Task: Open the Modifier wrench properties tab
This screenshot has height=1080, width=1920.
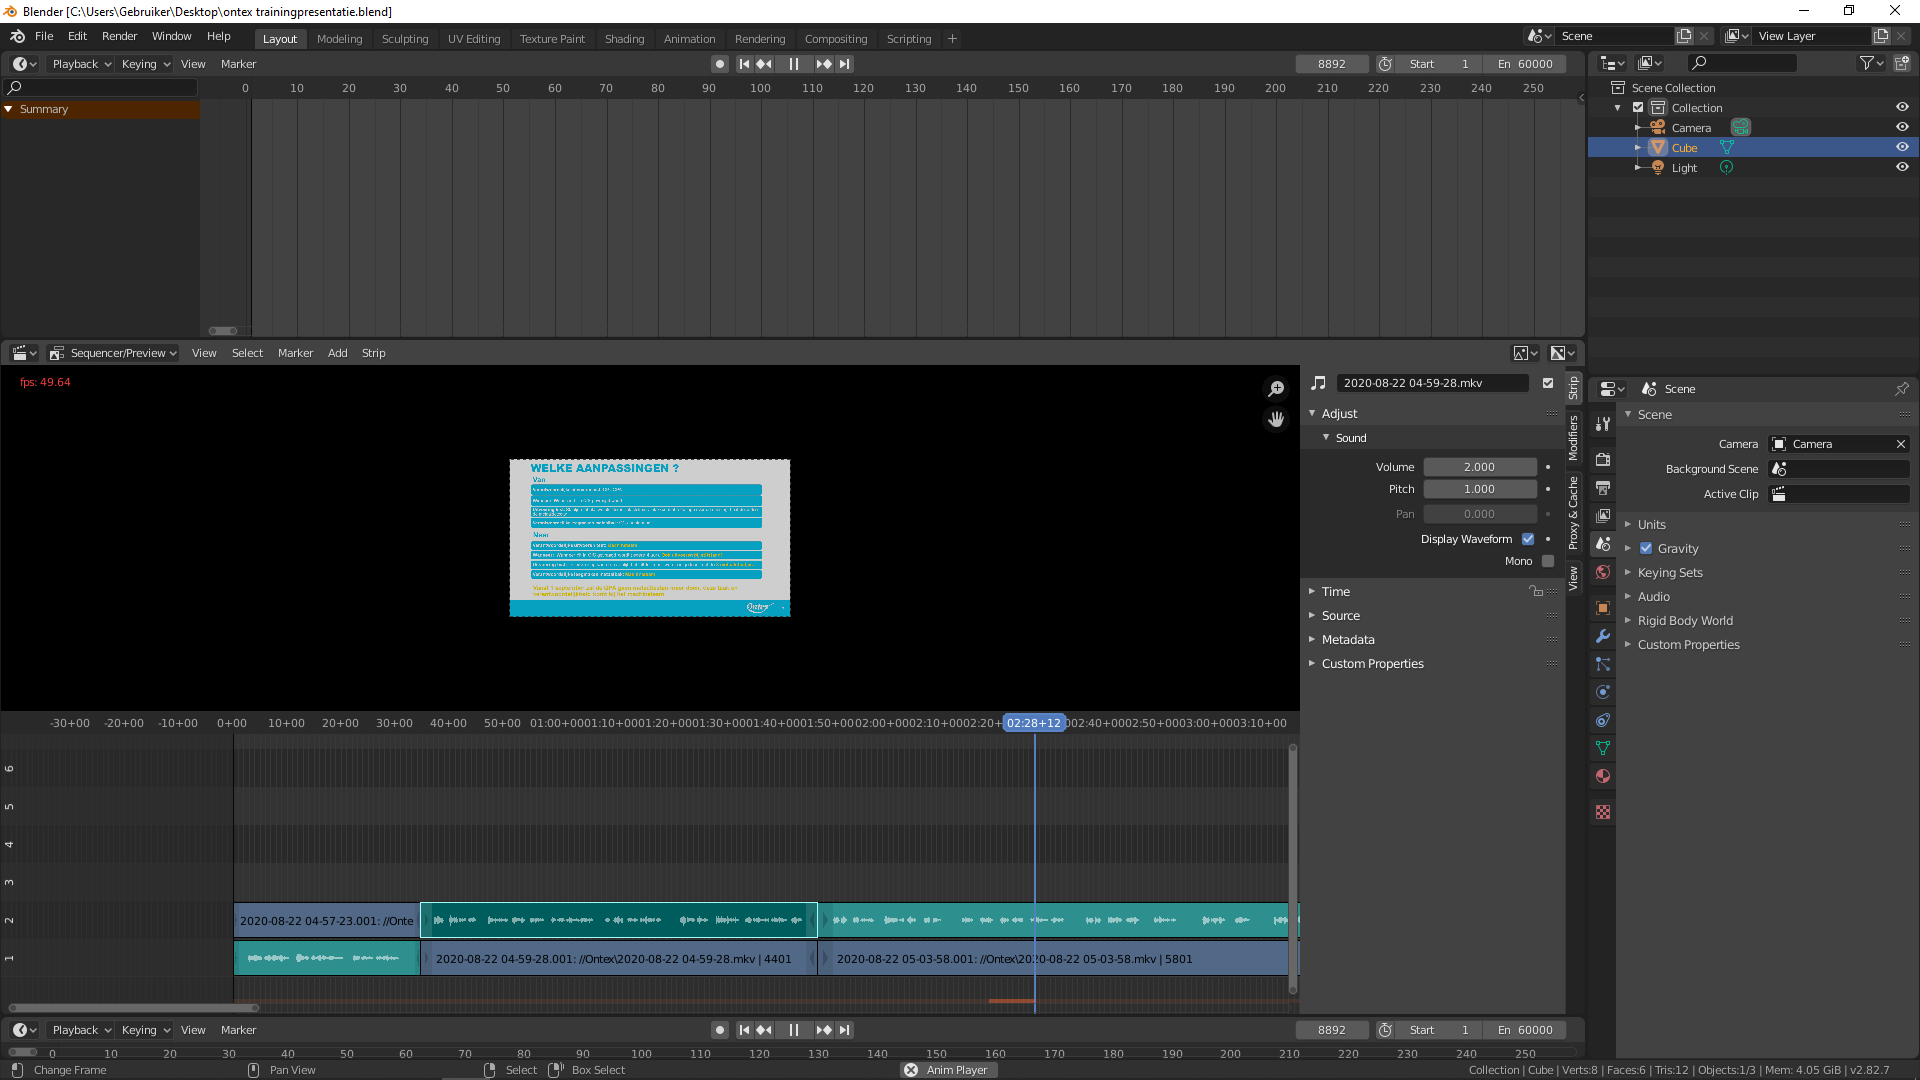Action: coord(1603,636)
